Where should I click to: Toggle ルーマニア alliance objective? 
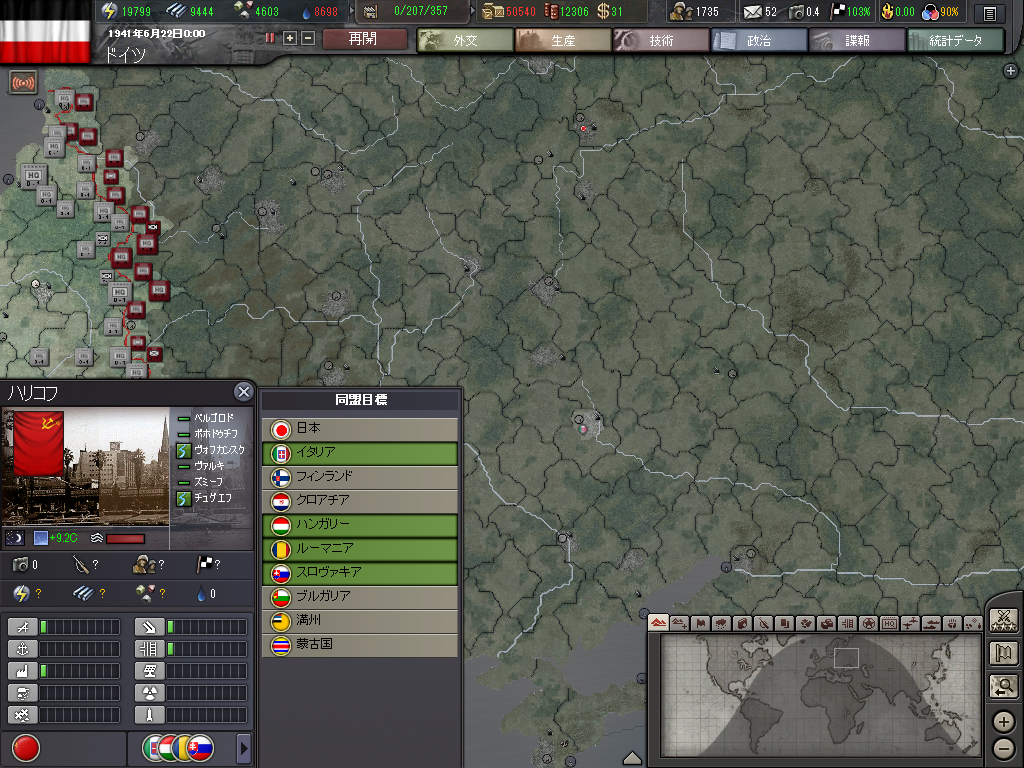coord(360,549)
